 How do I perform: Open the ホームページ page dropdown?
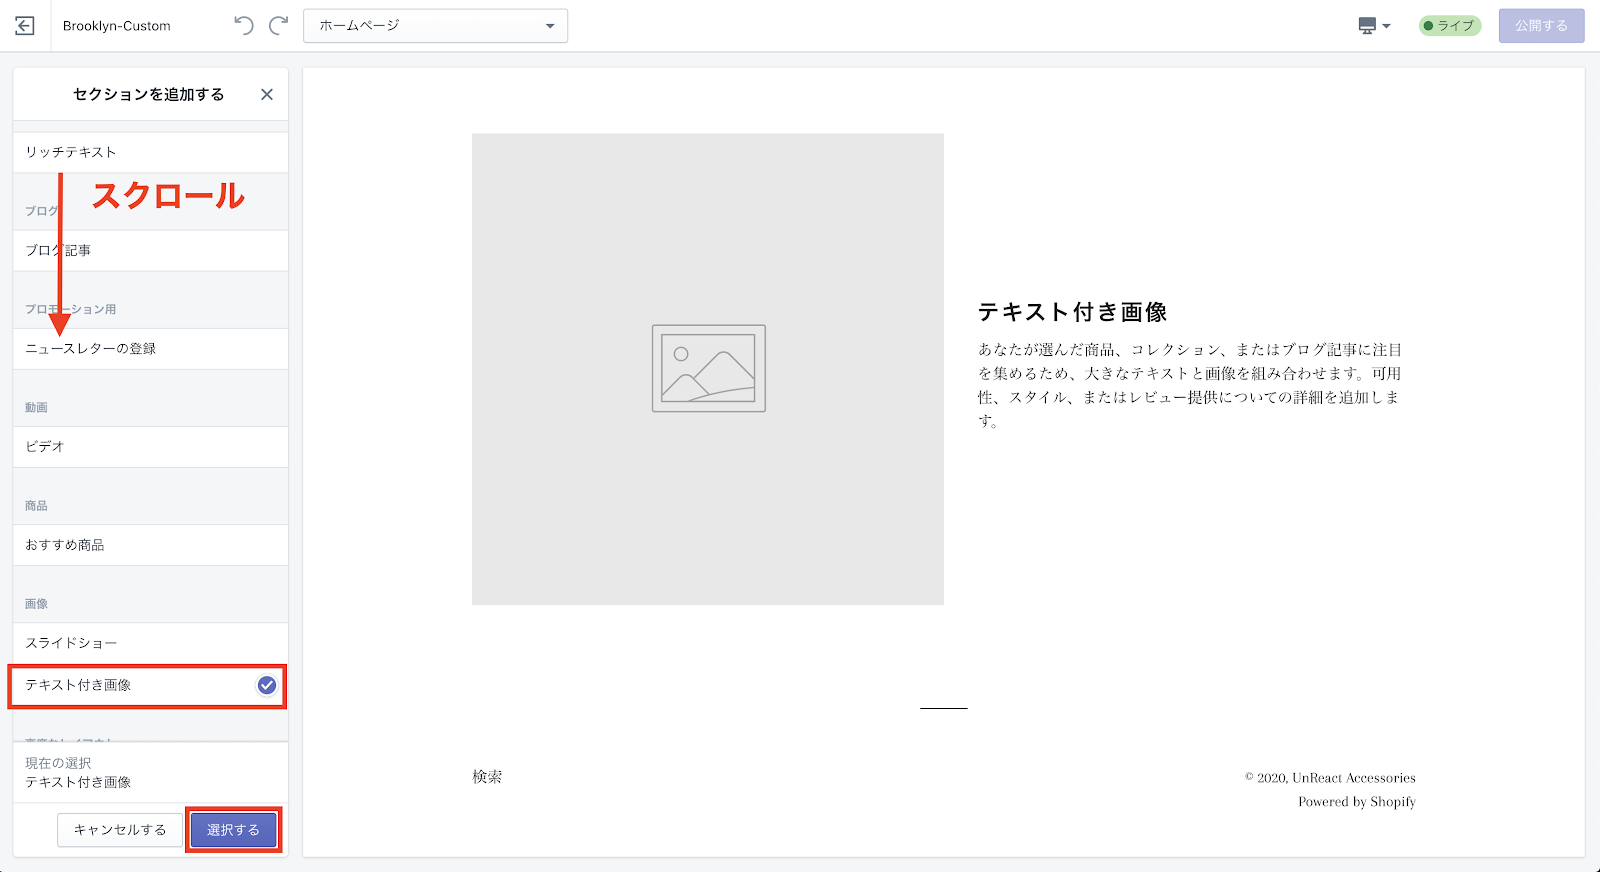pos(435,26)
